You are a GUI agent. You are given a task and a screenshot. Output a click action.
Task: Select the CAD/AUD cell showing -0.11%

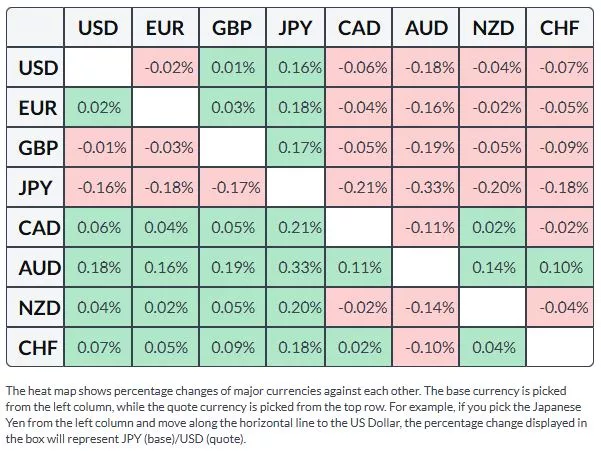click(427, 228)
